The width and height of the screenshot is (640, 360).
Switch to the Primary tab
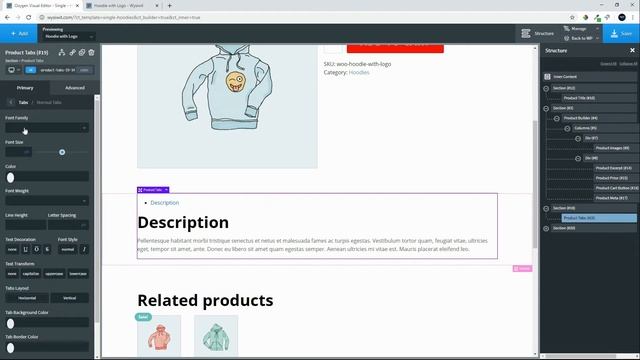coord(25,88)
